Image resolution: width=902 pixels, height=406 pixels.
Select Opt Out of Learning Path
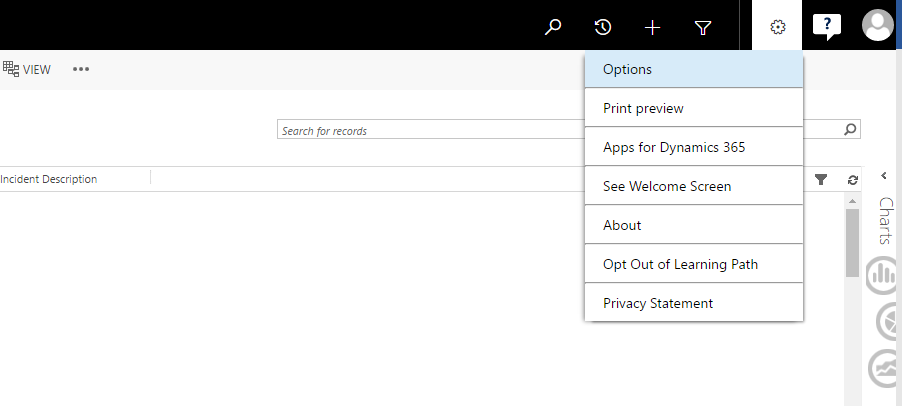click(694, 265)
